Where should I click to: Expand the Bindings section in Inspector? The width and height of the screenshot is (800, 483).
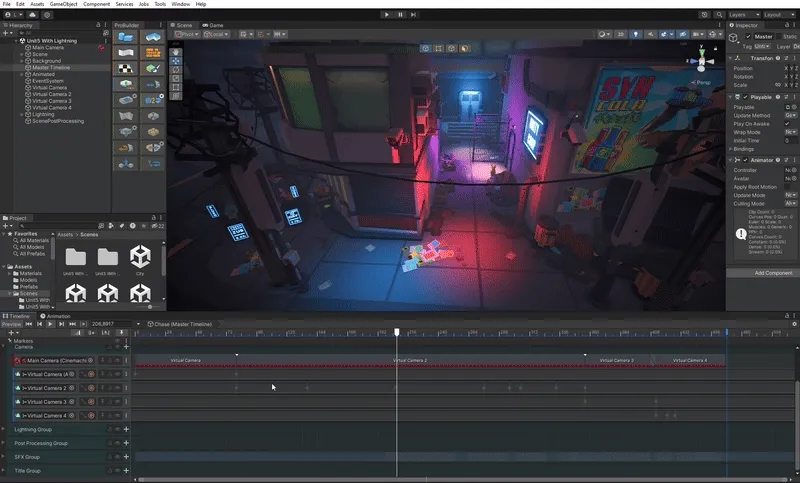pyautogui.click(x=736, y=148)
